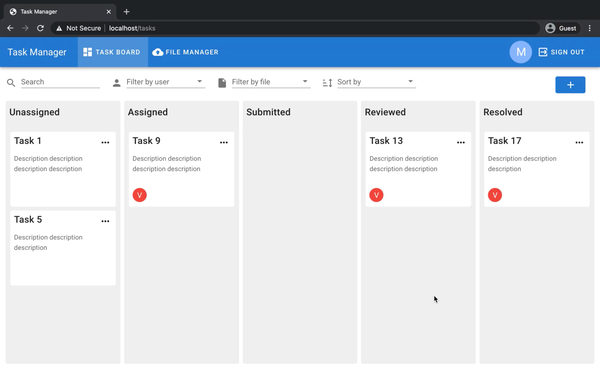
Task: Click the Unassigned column heading
Action: (34, 112)
